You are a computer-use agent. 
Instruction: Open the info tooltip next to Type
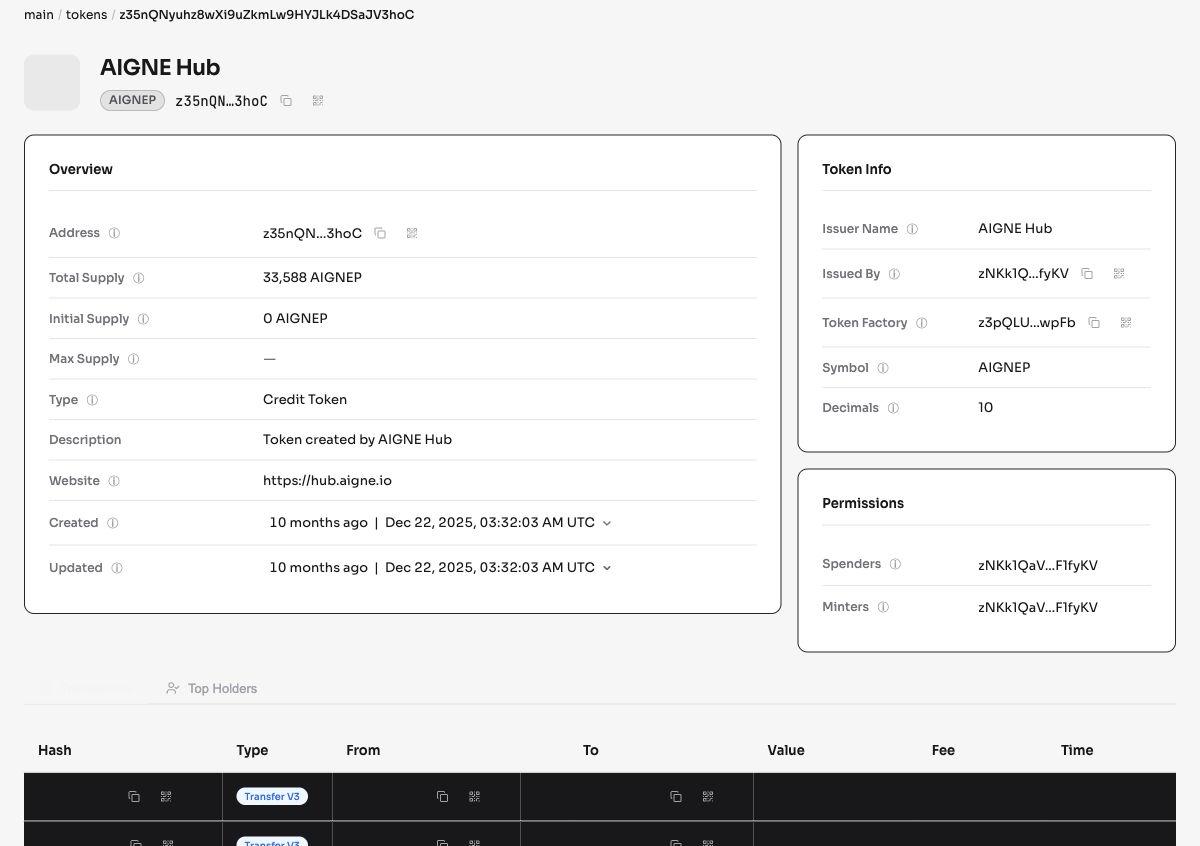coord(92,400)
